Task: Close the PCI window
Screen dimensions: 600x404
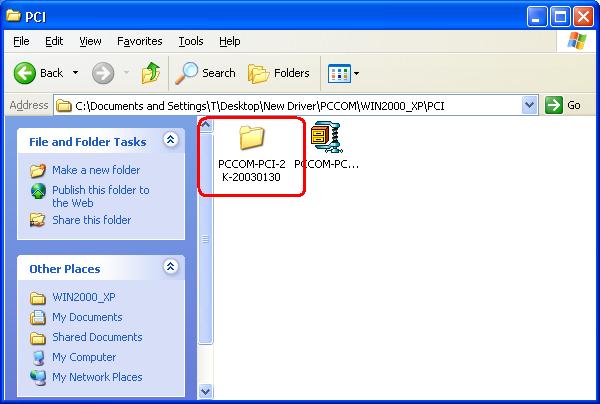Action: coord(584,17)
